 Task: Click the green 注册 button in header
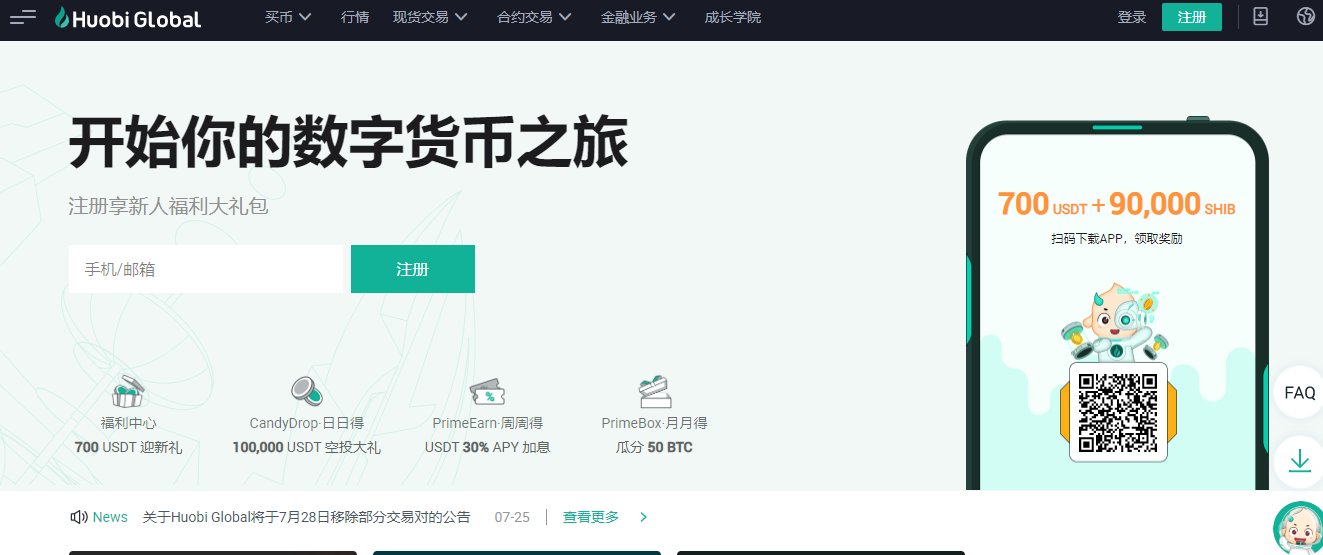coord(1191,17)
